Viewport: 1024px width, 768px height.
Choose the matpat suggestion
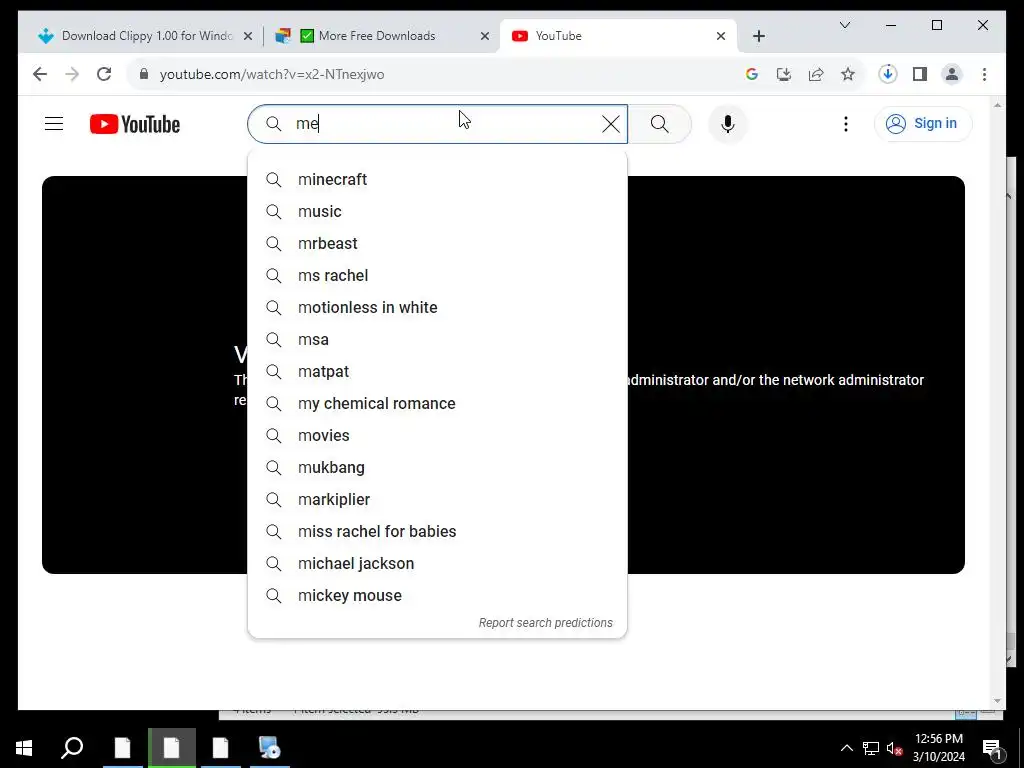pos(438,372)
